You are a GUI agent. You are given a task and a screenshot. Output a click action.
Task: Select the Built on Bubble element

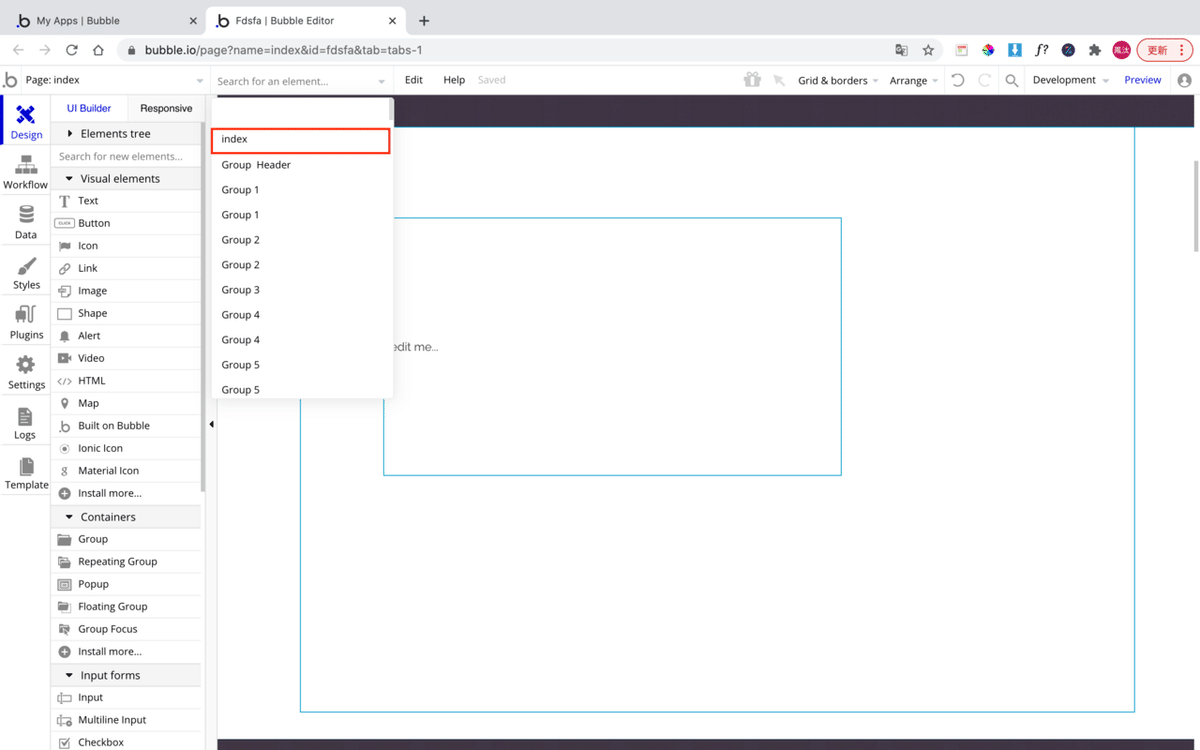[126, 426]
